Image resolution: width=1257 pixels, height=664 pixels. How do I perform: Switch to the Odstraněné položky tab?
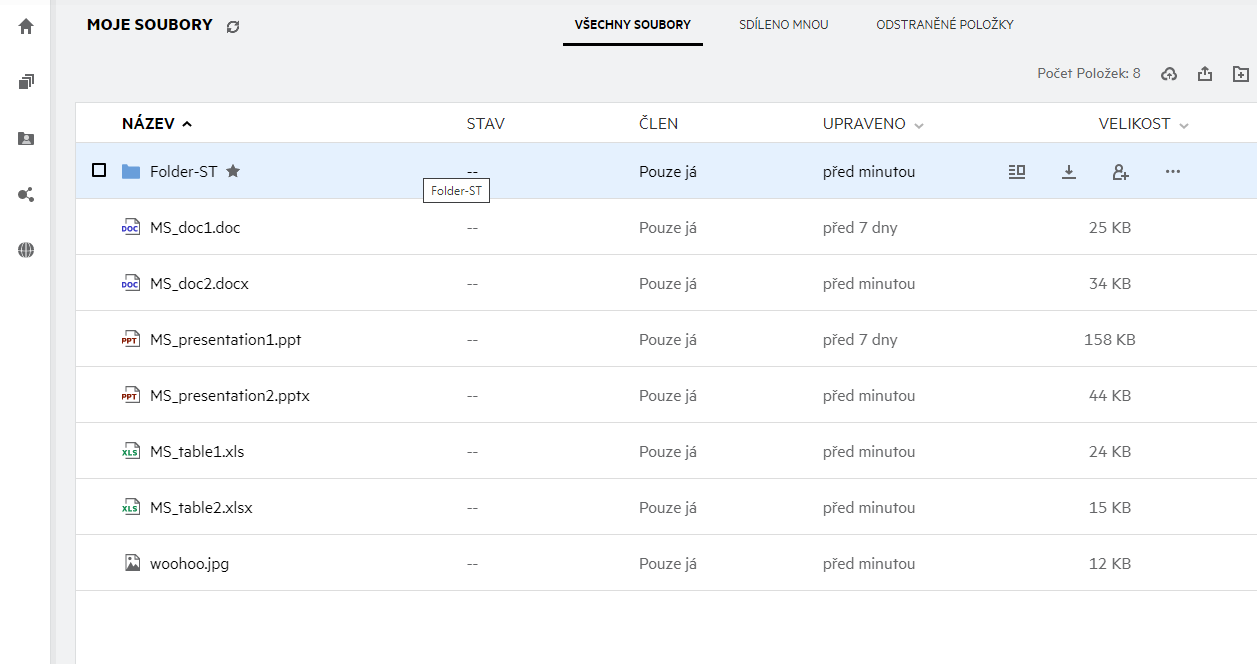945,24
